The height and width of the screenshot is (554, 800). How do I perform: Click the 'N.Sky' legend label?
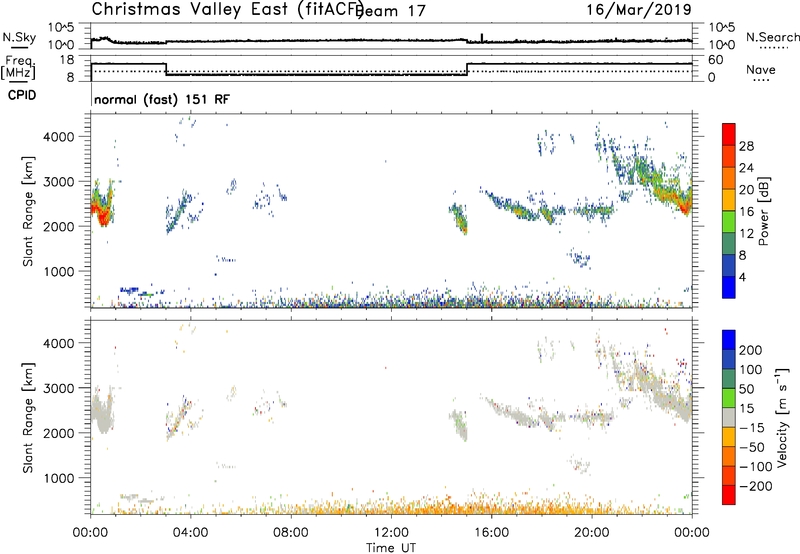pyautogui.click(x=19, y=37)
